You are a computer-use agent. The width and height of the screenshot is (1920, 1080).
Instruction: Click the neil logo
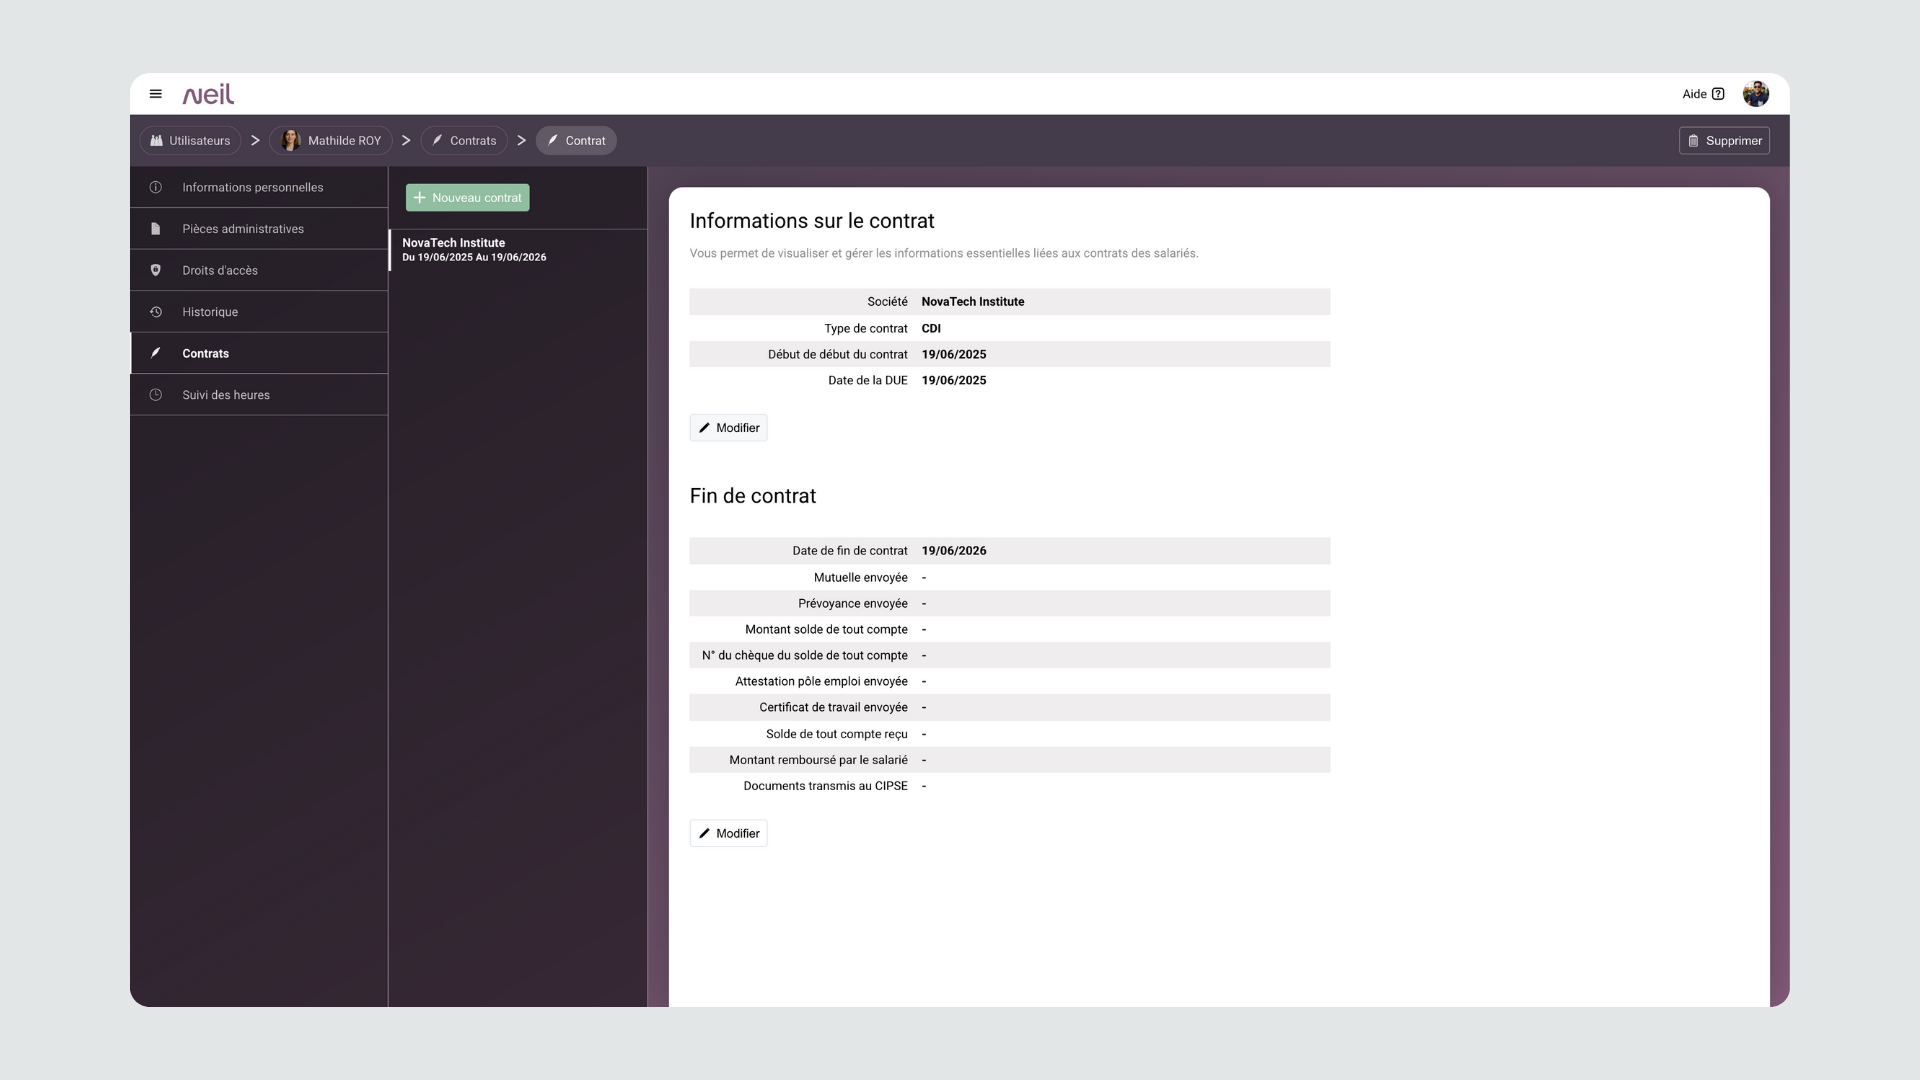click(208, 94)
